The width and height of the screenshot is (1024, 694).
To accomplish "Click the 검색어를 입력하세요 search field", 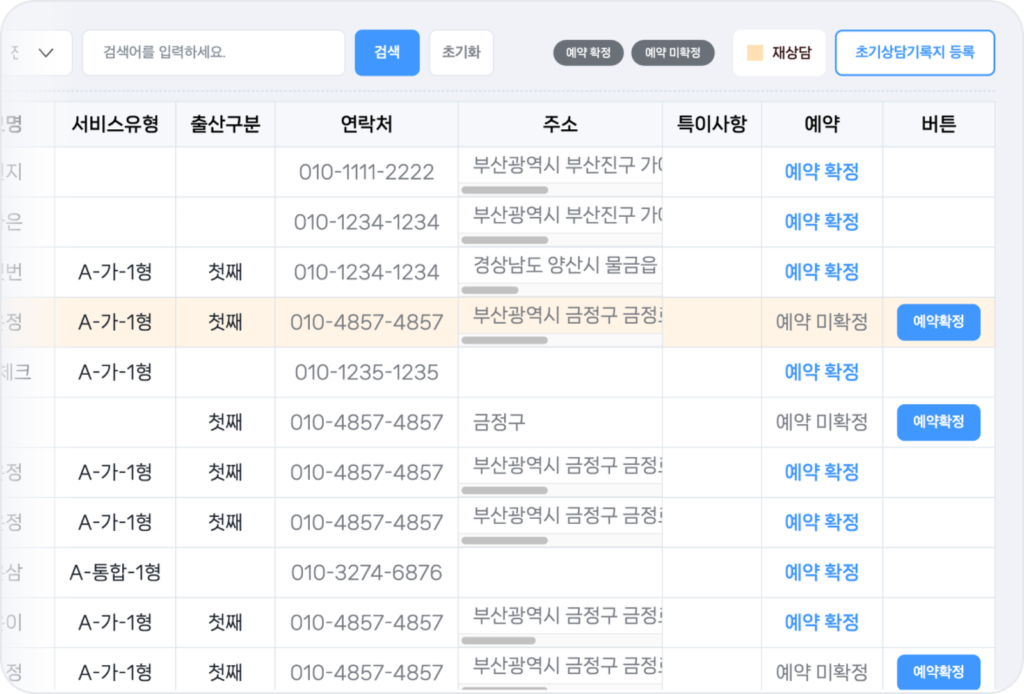I will tap(213, 53).
